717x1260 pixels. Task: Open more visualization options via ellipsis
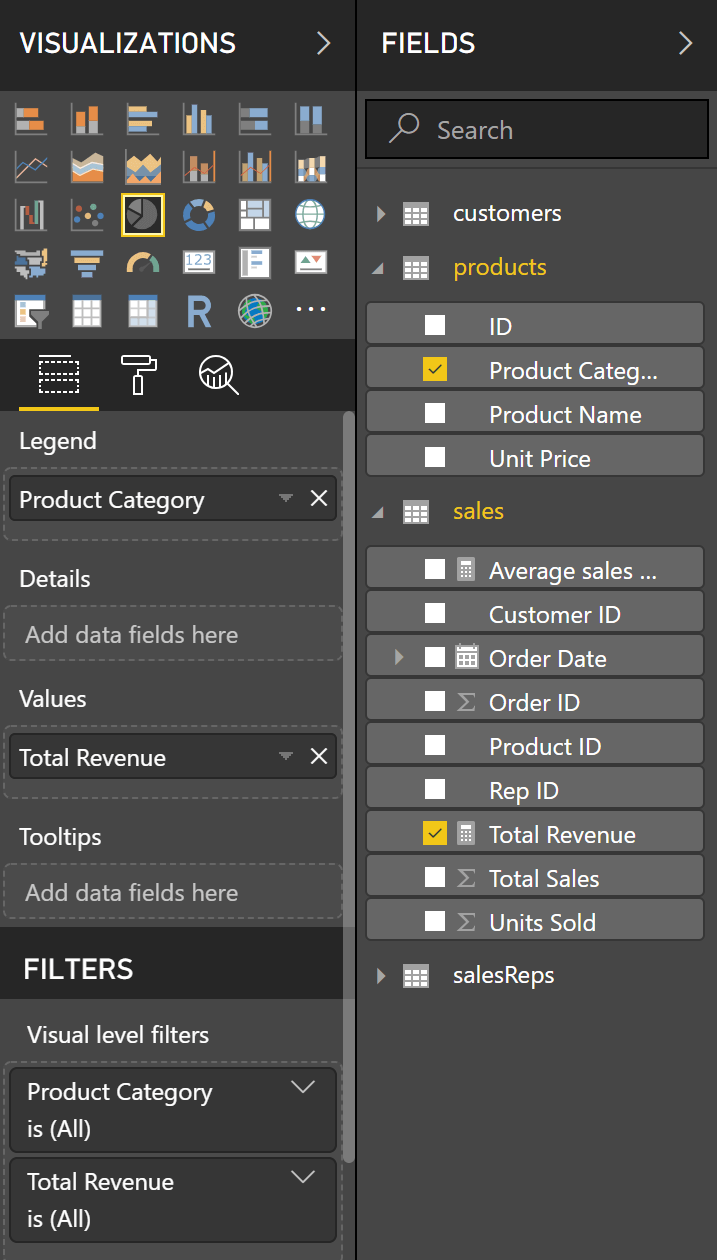point(311,311)
